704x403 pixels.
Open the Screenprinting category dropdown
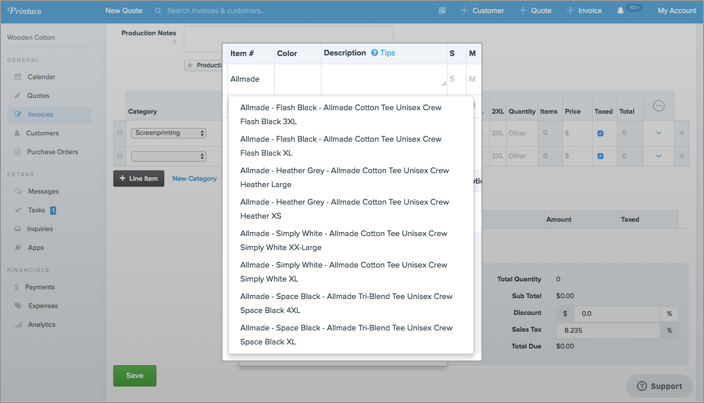pos(169,133)
